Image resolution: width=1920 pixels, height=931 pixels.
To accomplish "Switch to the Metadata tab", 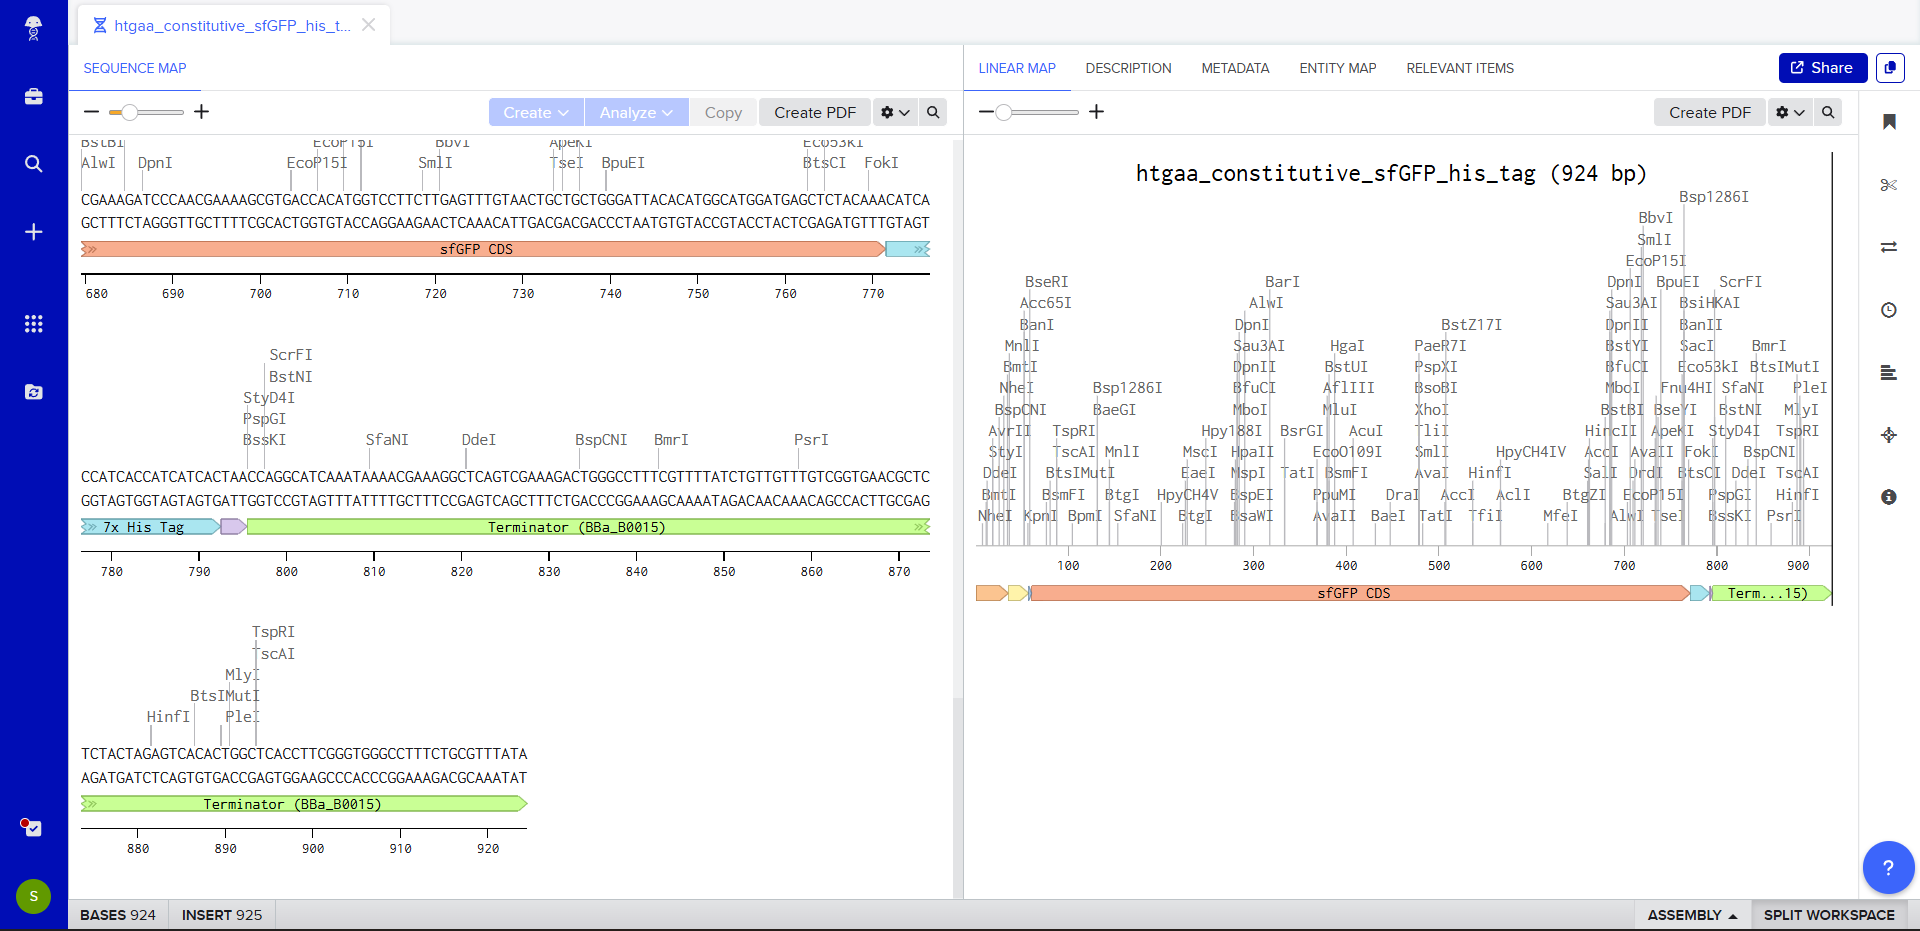I will pyautogui.click(x=1235, y=68).
